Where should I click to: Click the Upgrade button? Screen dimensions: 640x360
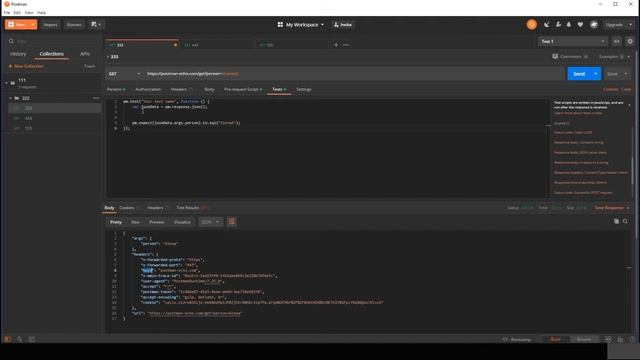point(614,24)
